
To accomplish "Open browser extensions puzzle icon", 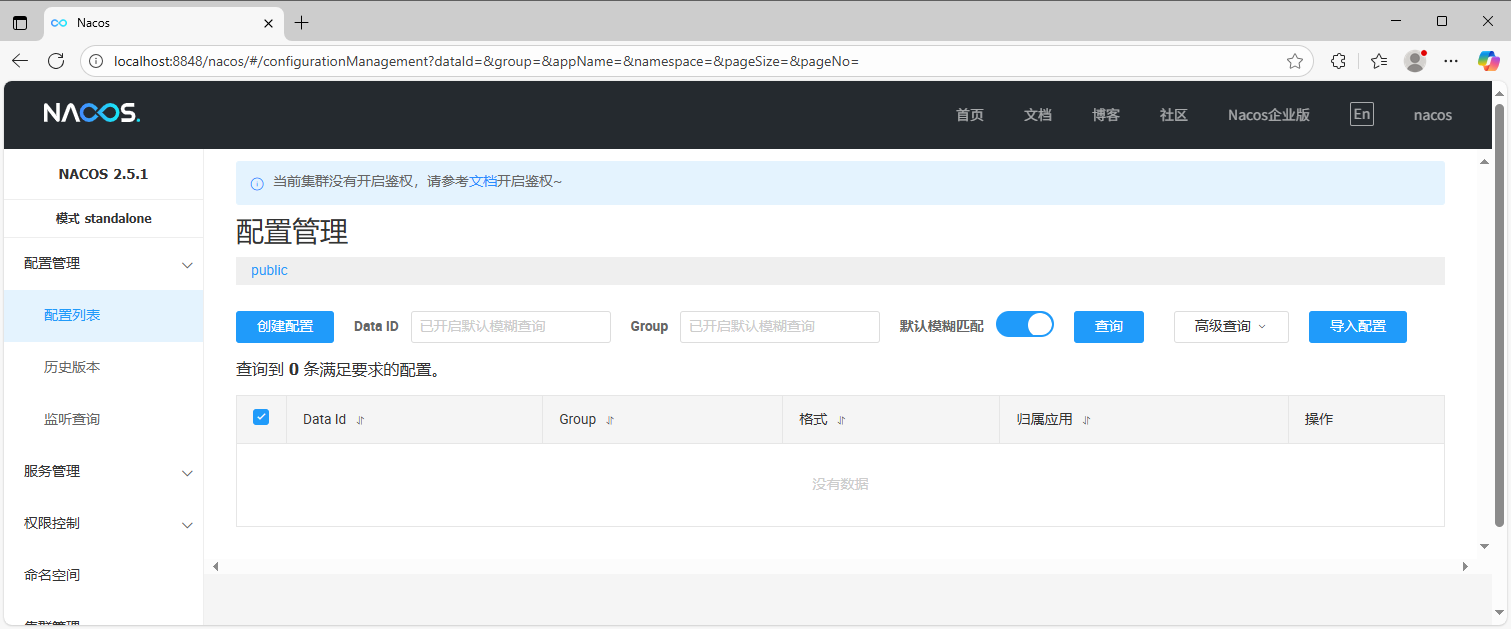I will (x=1338, y=61).
